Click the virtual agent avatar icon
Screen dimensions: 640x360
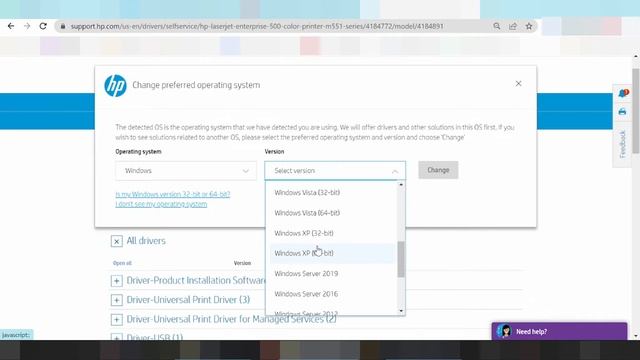[505, 331]
